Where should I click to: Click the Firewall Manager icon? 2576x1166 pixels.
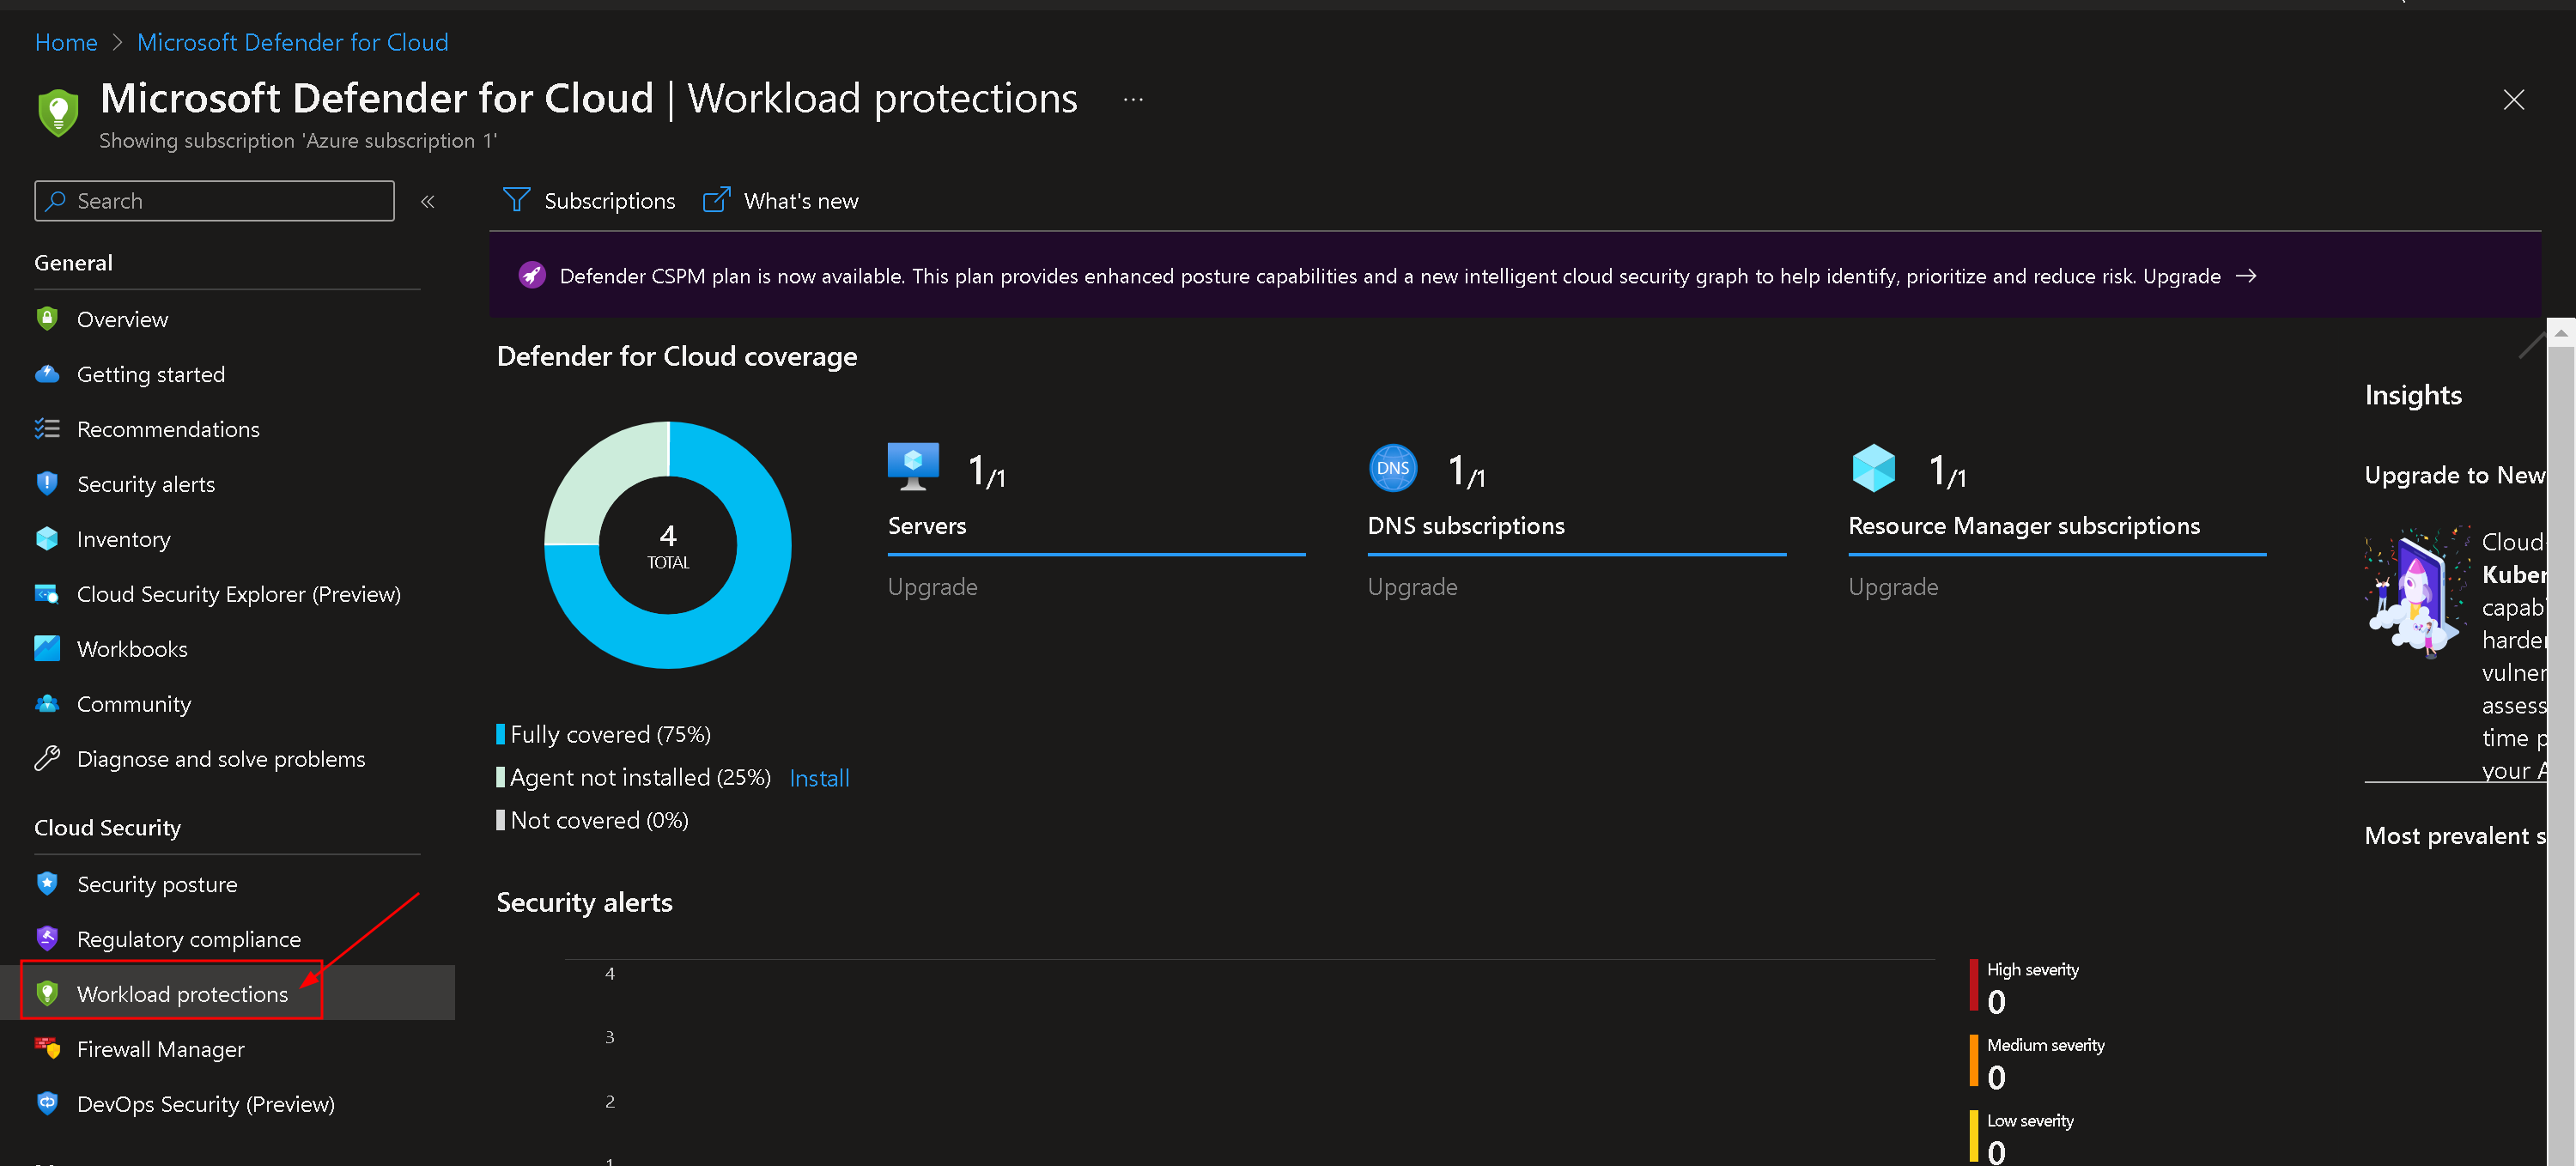coord(47,1048)
